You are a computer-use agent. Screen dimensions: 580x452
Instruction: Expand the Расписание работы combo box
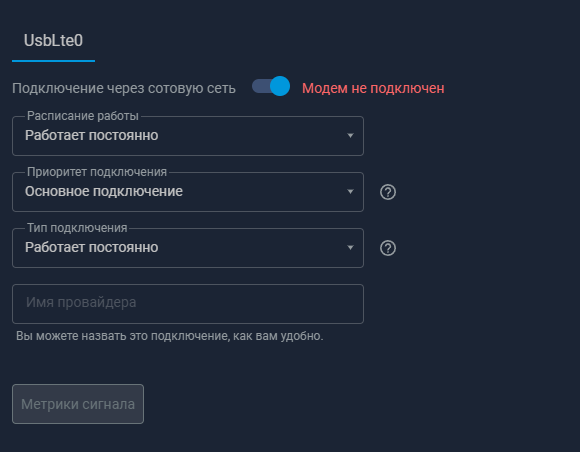point(188,136)
